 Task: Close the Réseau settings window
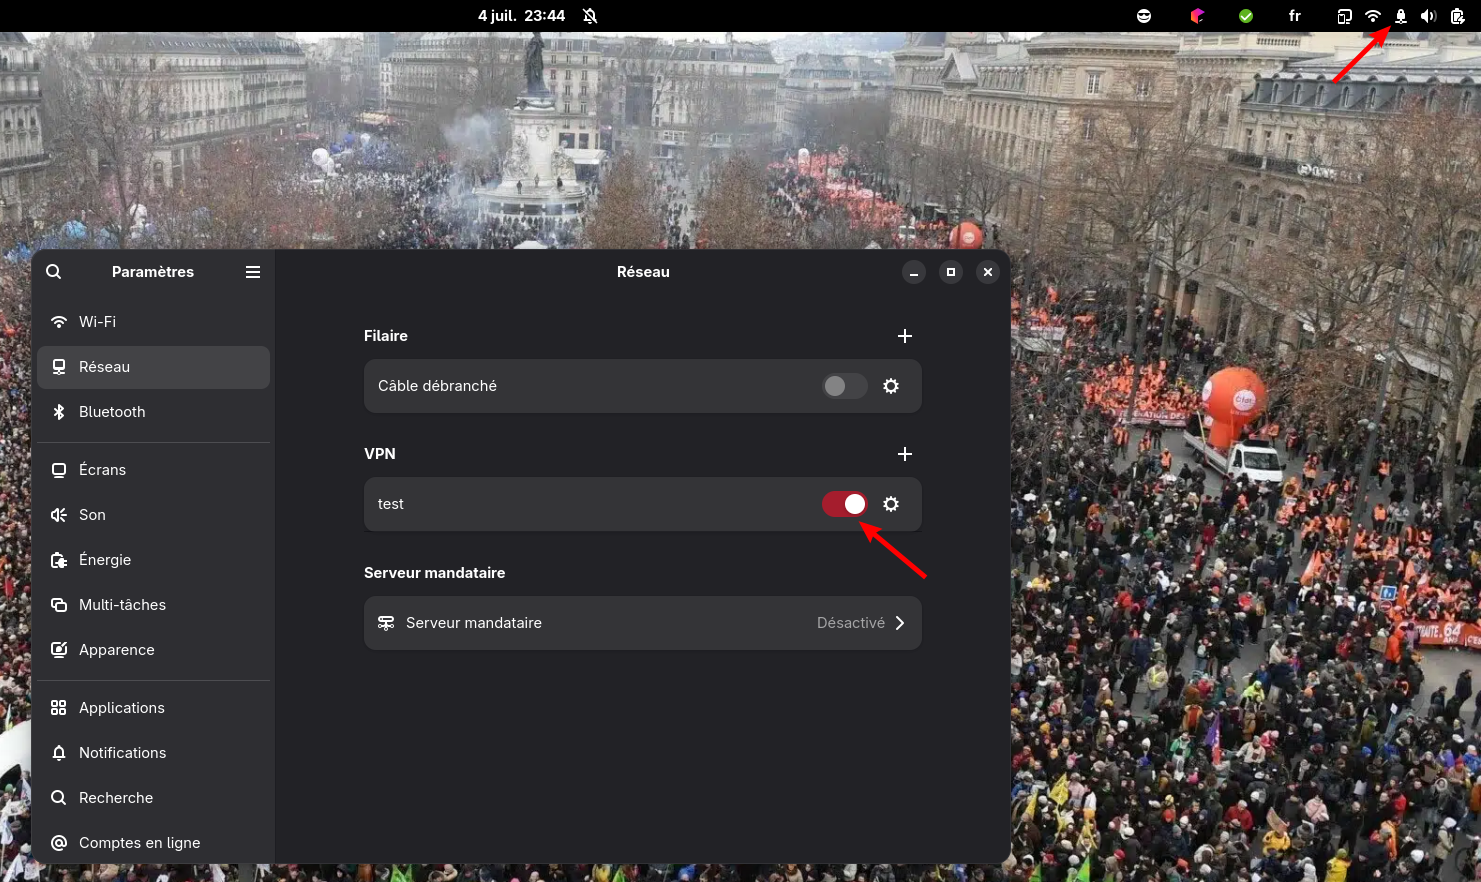click(x=988, y=272)
